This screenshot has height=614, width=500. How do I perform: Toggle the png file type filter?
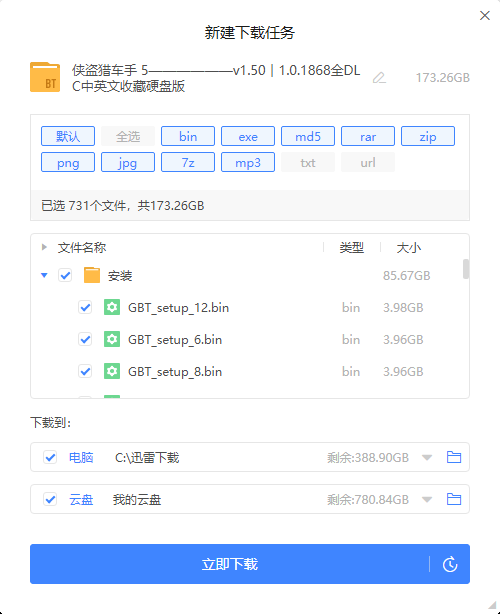point(68,162)
